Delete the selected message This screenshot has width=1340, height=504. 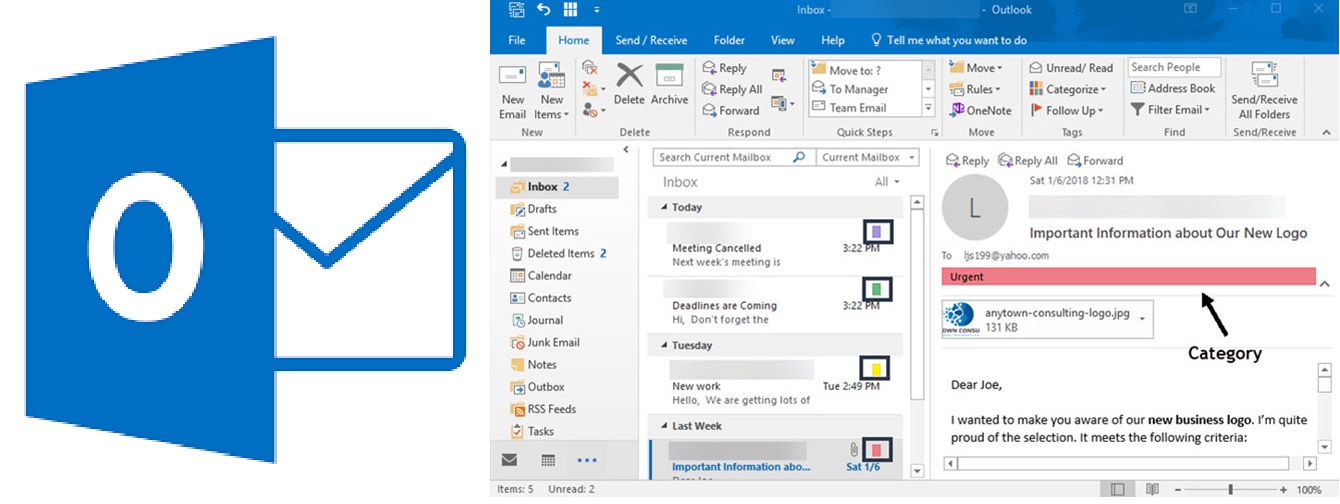coord(629,84)
